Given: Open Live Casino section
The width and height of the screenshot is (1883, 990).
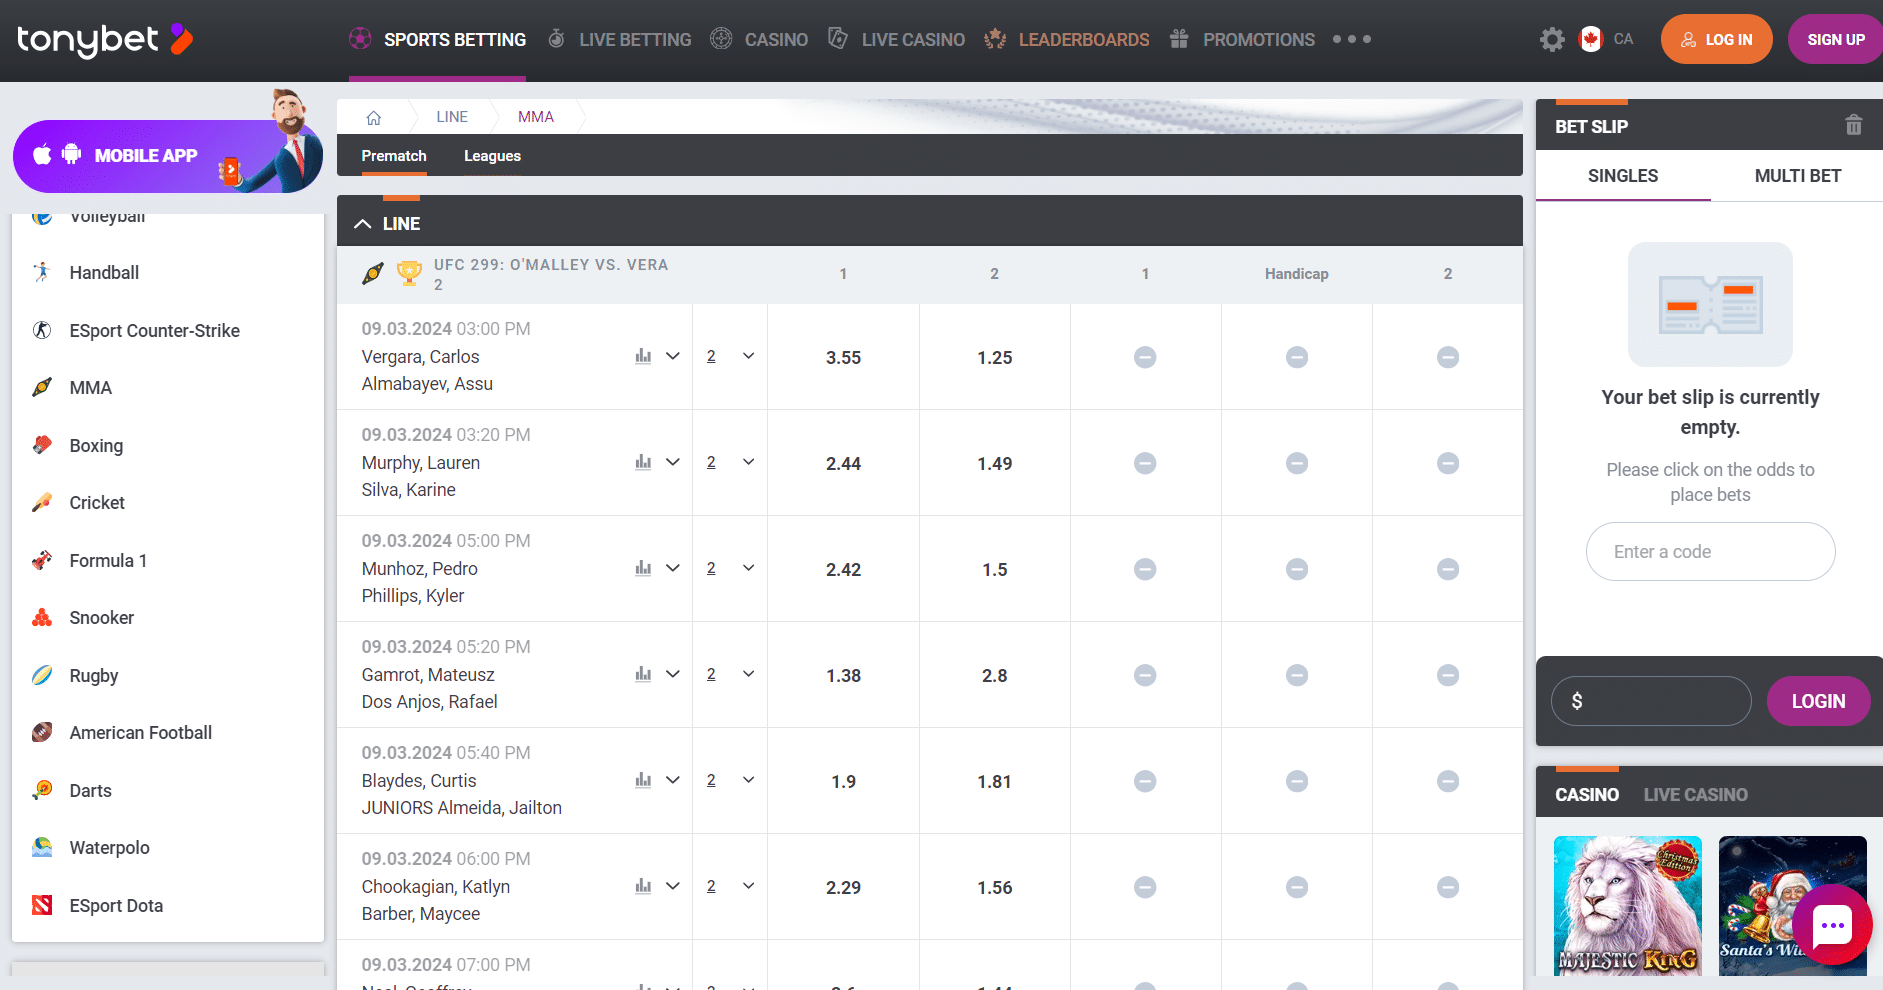Looking at the screenshot, I should pyautogui.click(x=896, y=40).
